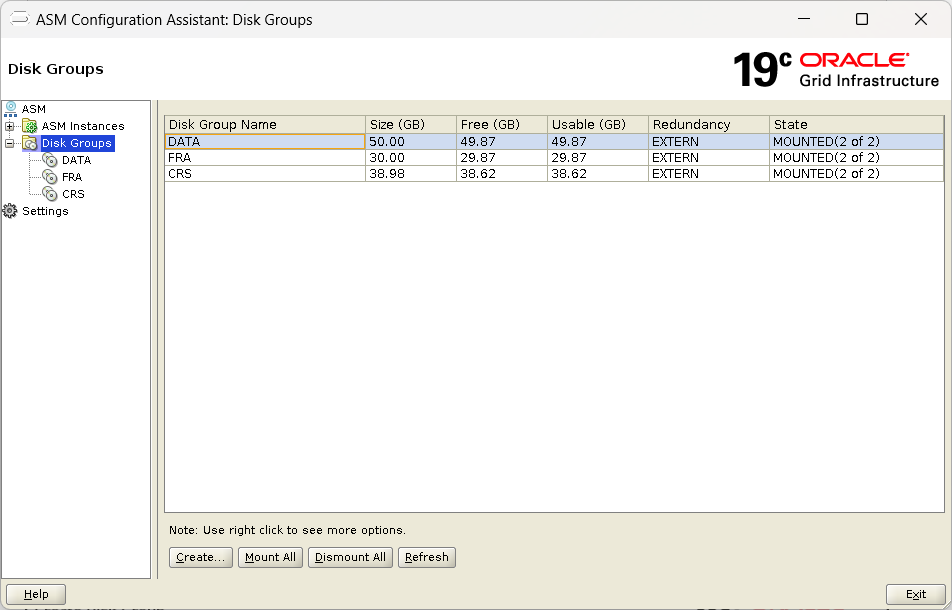This screenshot has height=610, width=952.
Task: Click size value 30.00
Action: 411,158
